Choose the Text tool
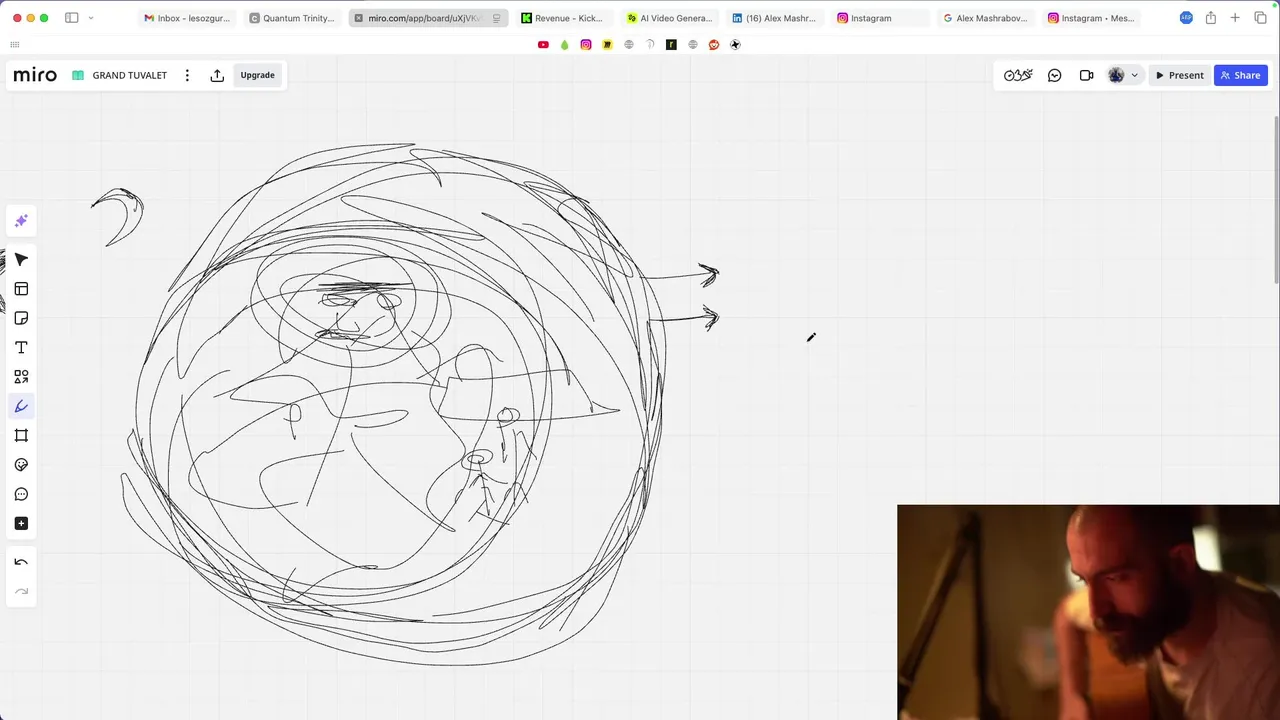Viewport: 1280px width, 720px height. (21, 348)
